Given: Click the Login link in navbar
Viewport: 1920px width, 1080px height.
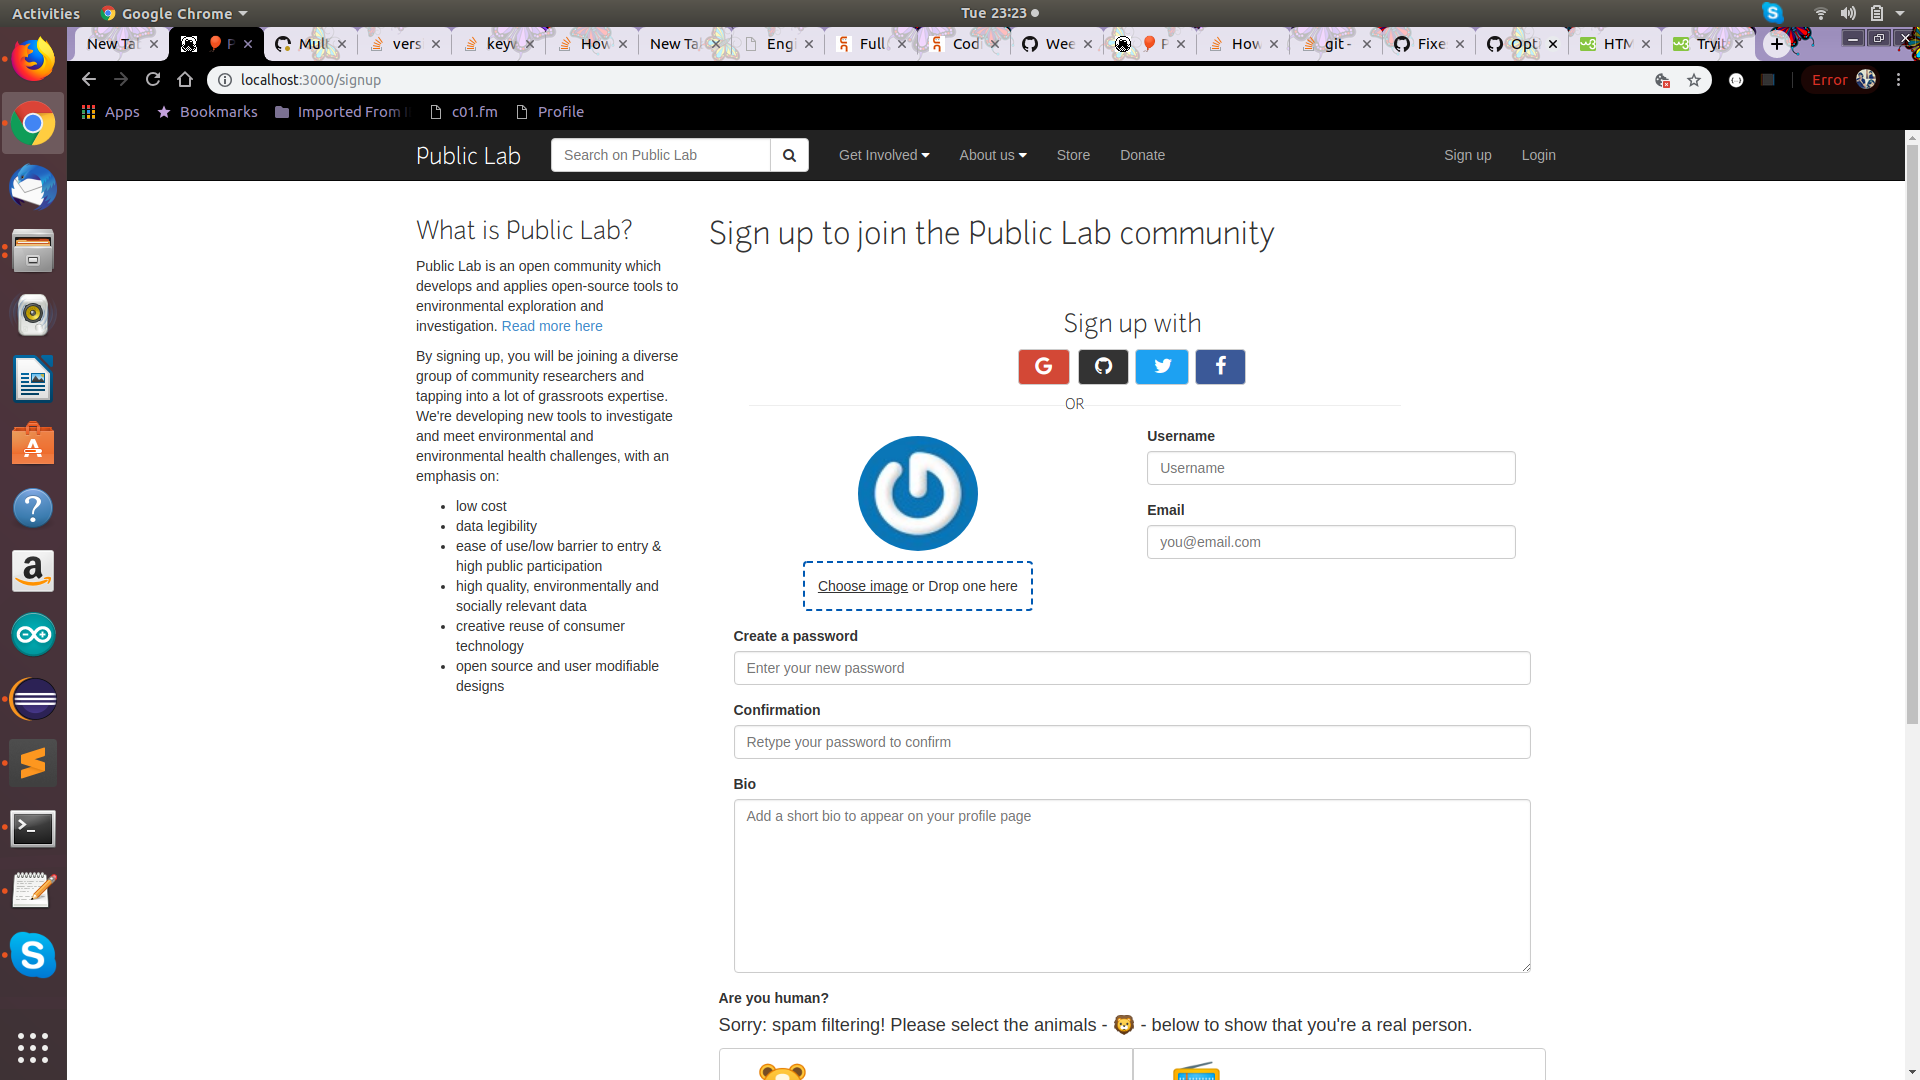Looking at the screenshot, I should [x=1538, y=155].
